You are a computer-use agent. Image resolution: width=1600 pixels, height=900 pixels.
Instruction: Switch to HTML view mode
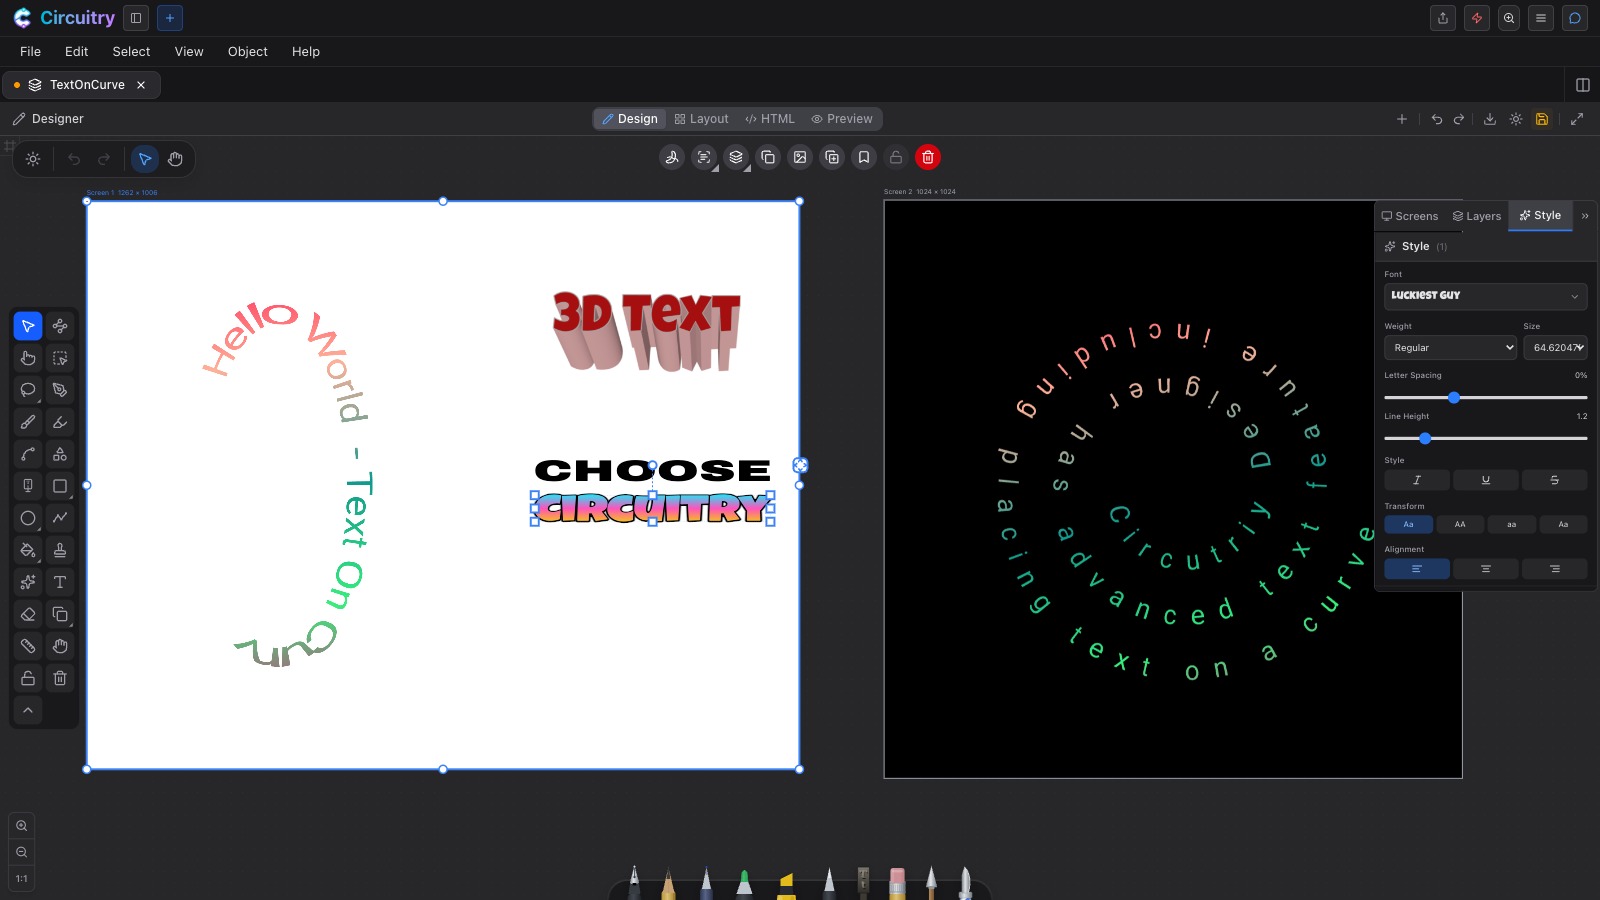pos(770,119)
